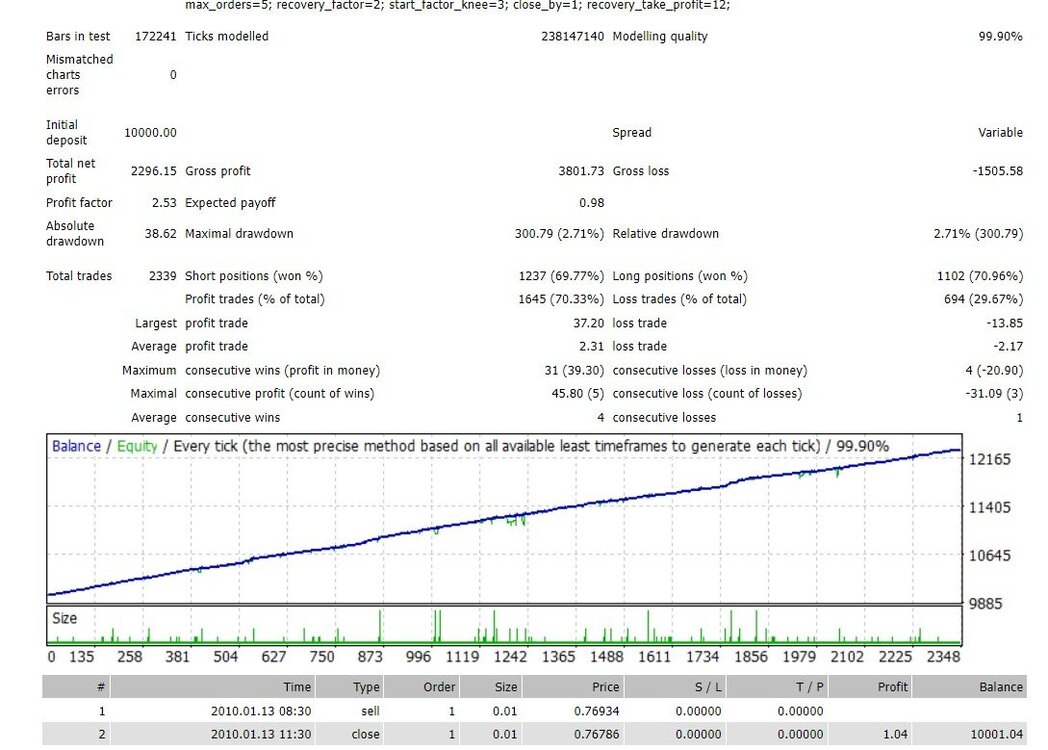Click x-axis tick label 135

(82, 657)
